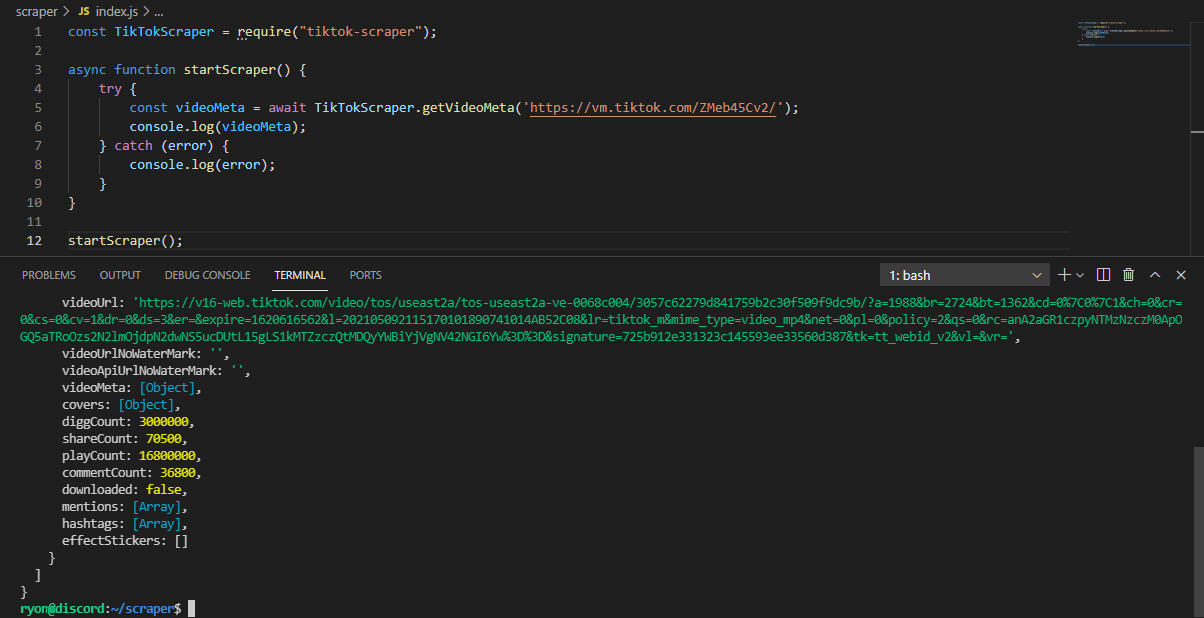Click the JS file icon in the breadcrumb

click(x=84, y=11)
